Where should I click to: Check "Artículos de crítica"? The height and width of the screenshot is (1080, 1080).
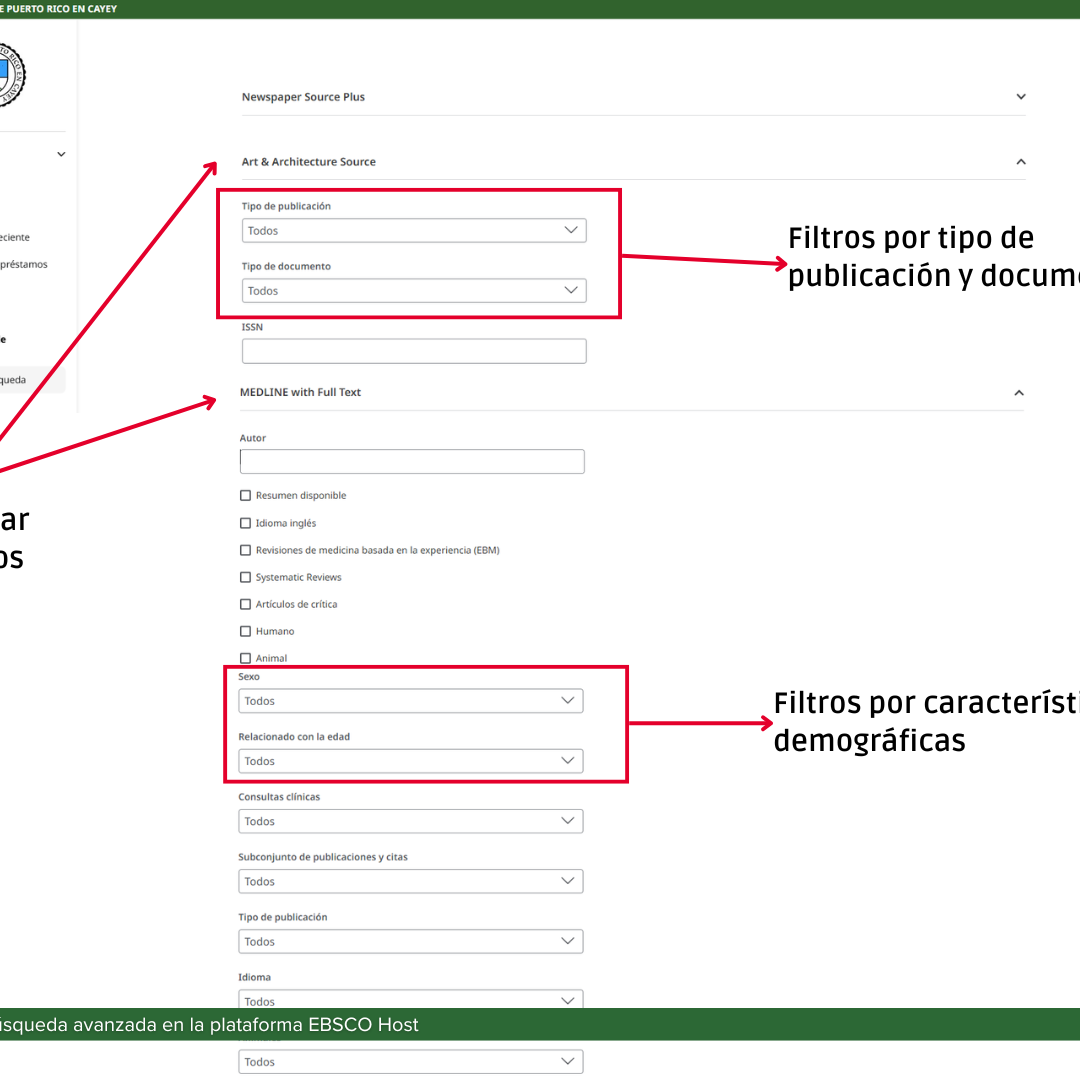click(245, 604)
